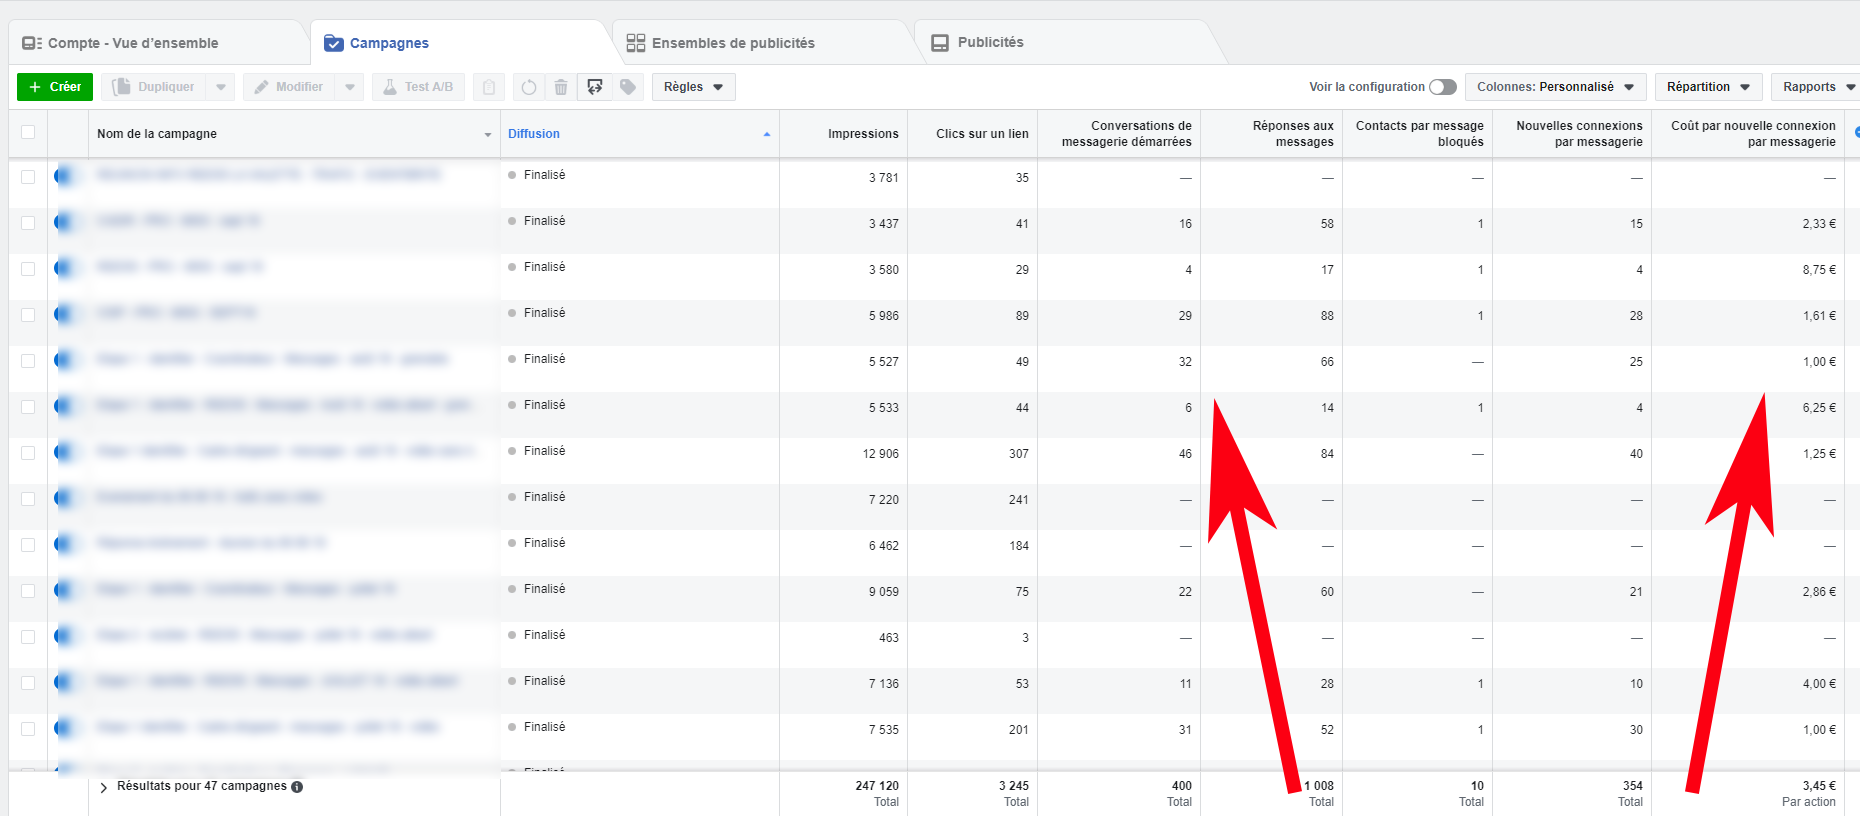1860x816 pixels.
Task: Click the circular revert icon
Action: [x=528, y=87]
